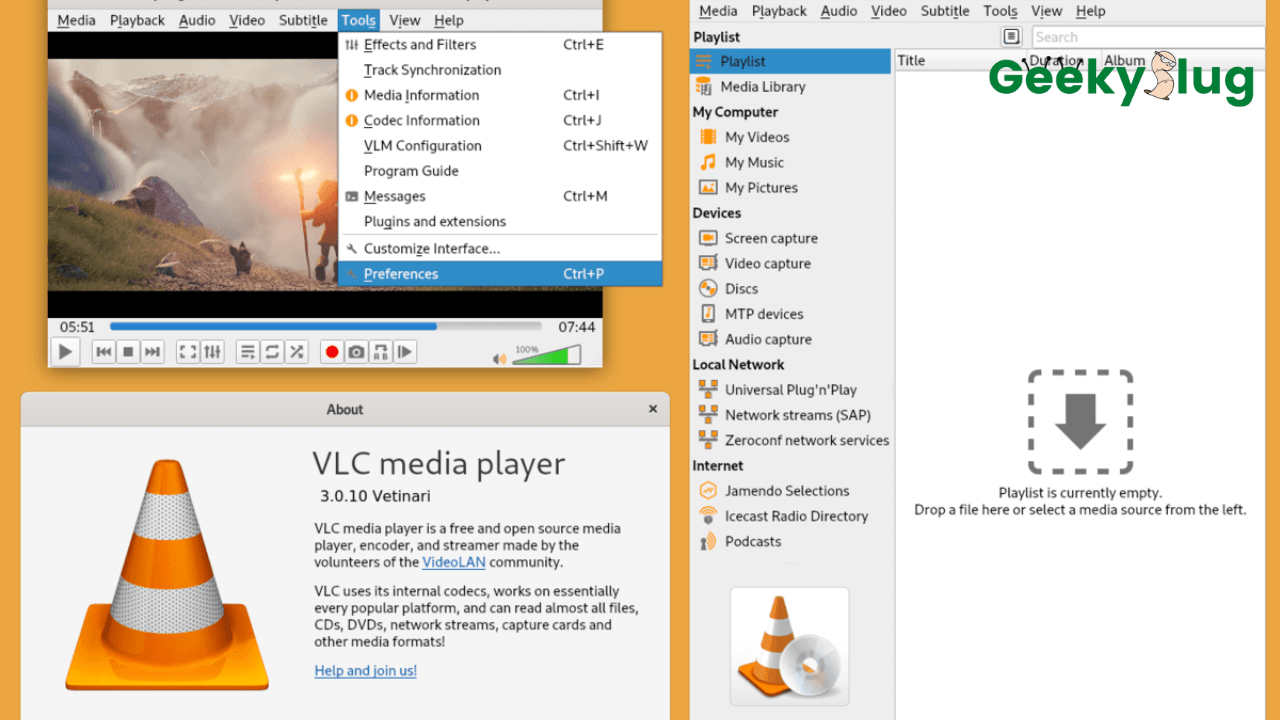
Task: Click the volume slider to adjust loudness
Action: point(548,354)
